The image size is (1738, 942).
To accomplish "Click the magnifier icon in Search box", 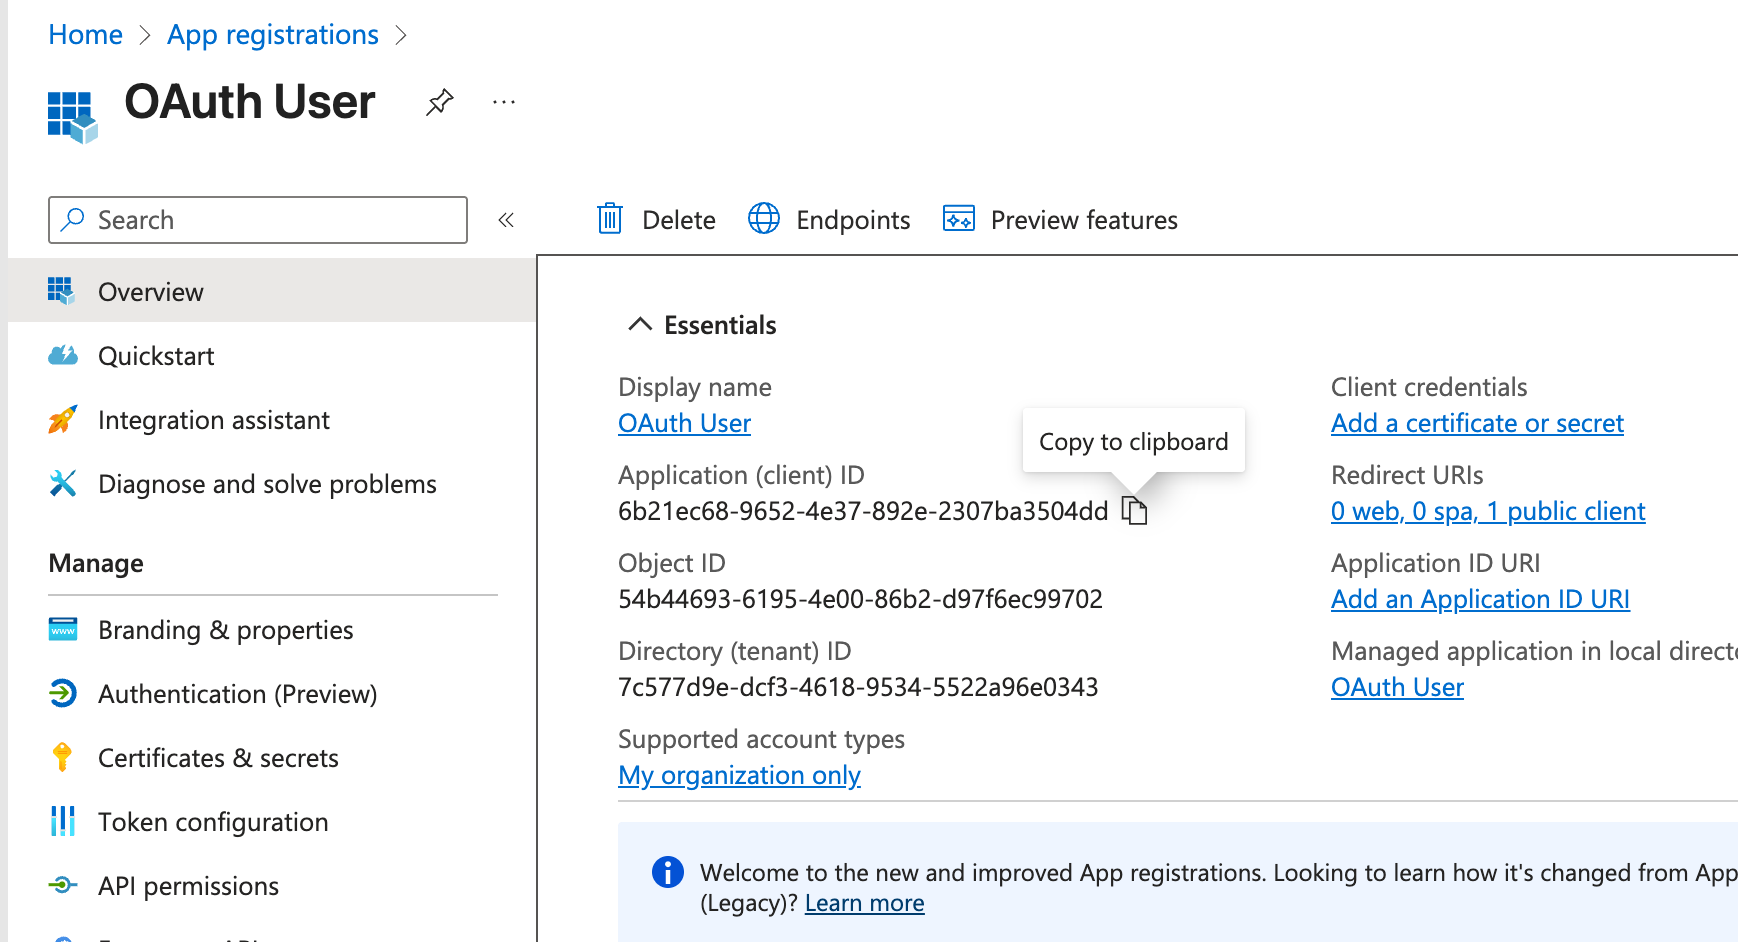I will 72,220.
